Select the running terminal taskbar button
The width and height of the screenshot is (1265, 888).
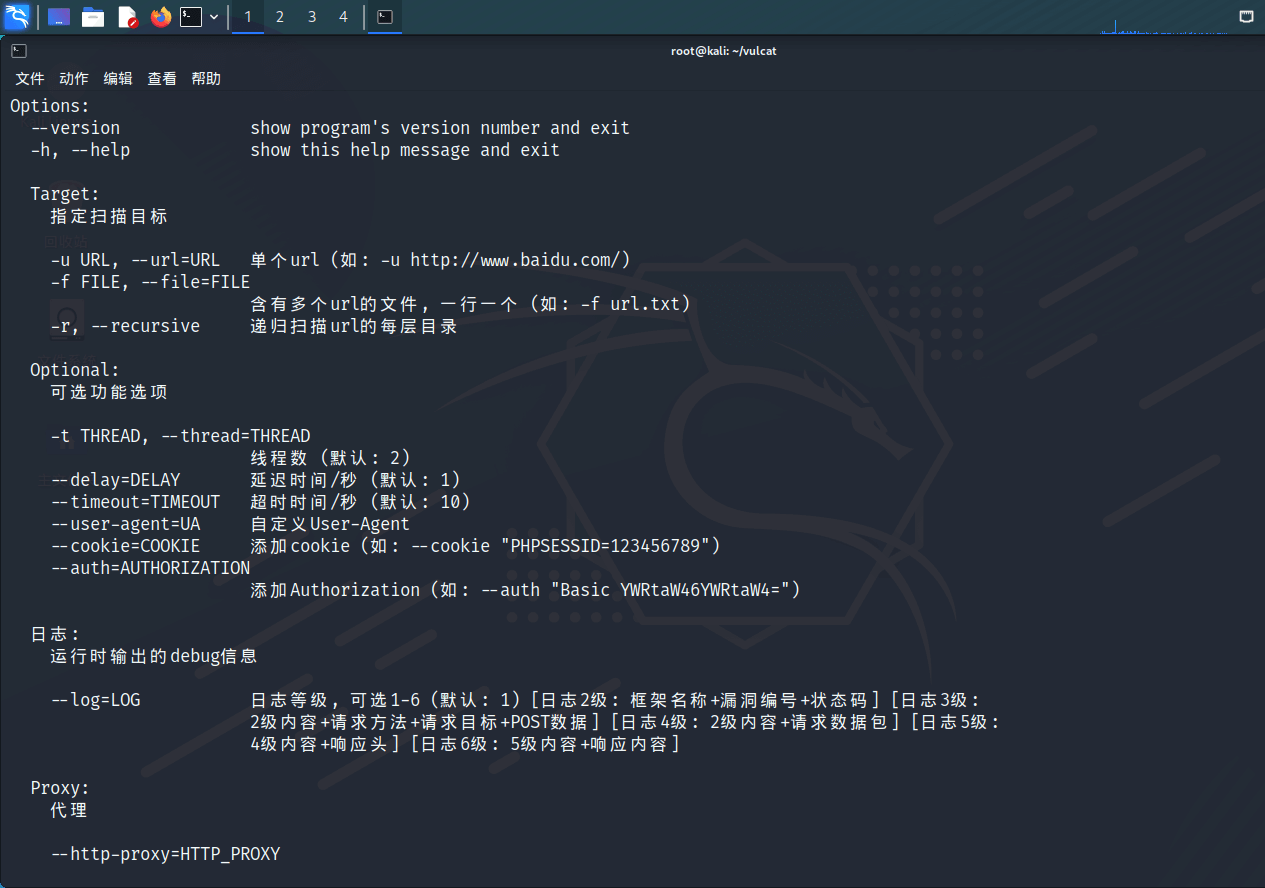[x=385, y=17]
